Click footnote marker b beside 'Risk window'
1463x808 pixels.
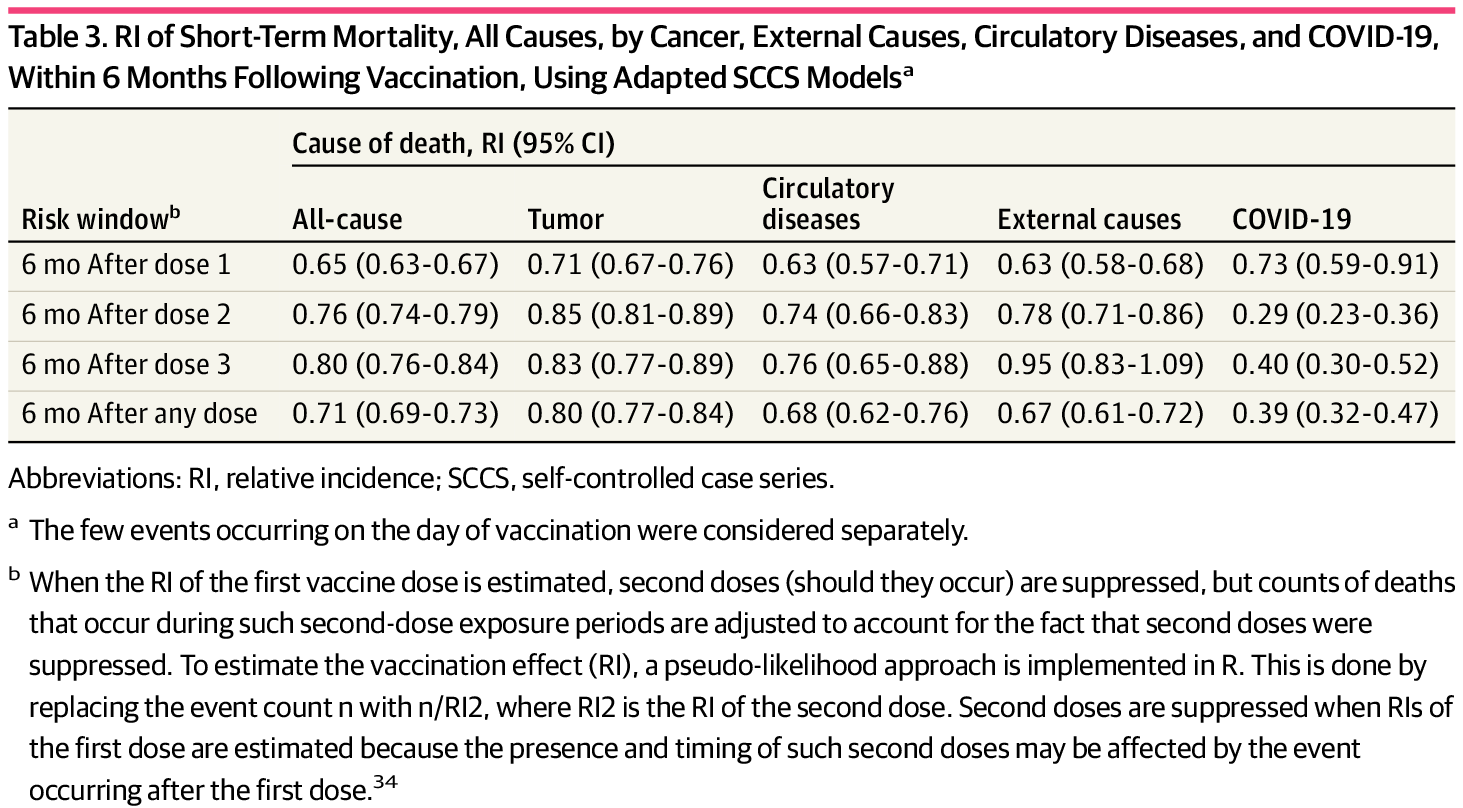click(x=173, y=212)
